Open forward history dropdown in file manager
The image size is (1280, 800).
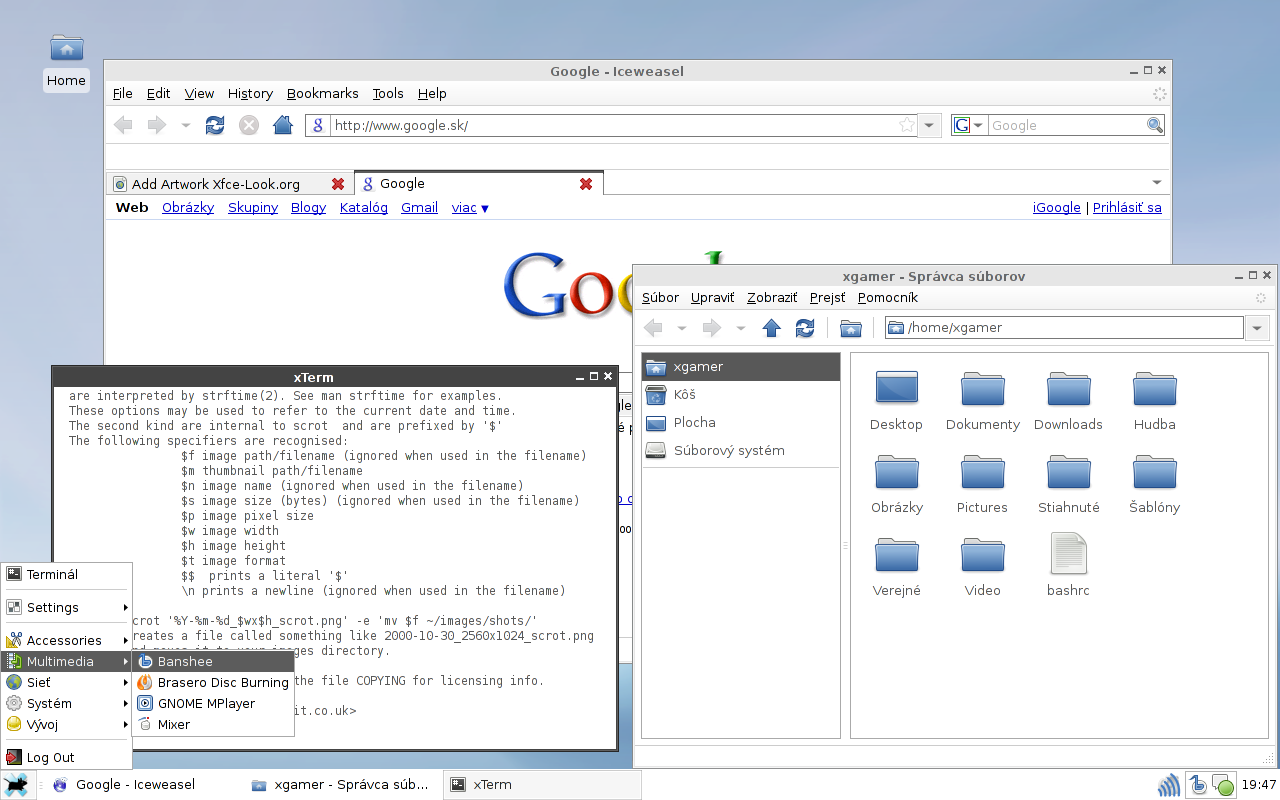(x=741, y=328)
